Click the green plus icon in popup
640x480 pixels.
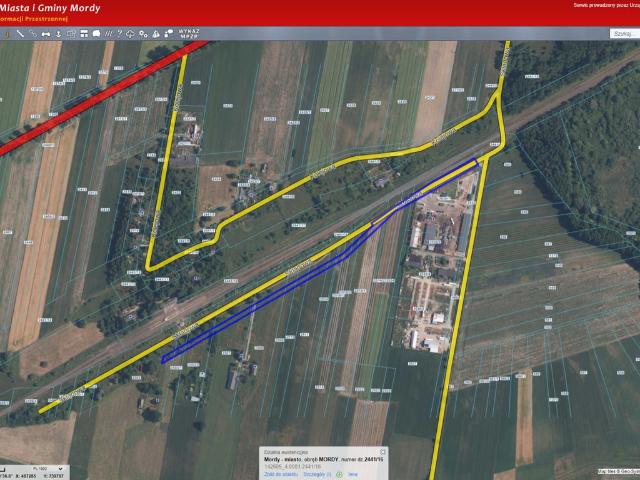click(339, 474)
